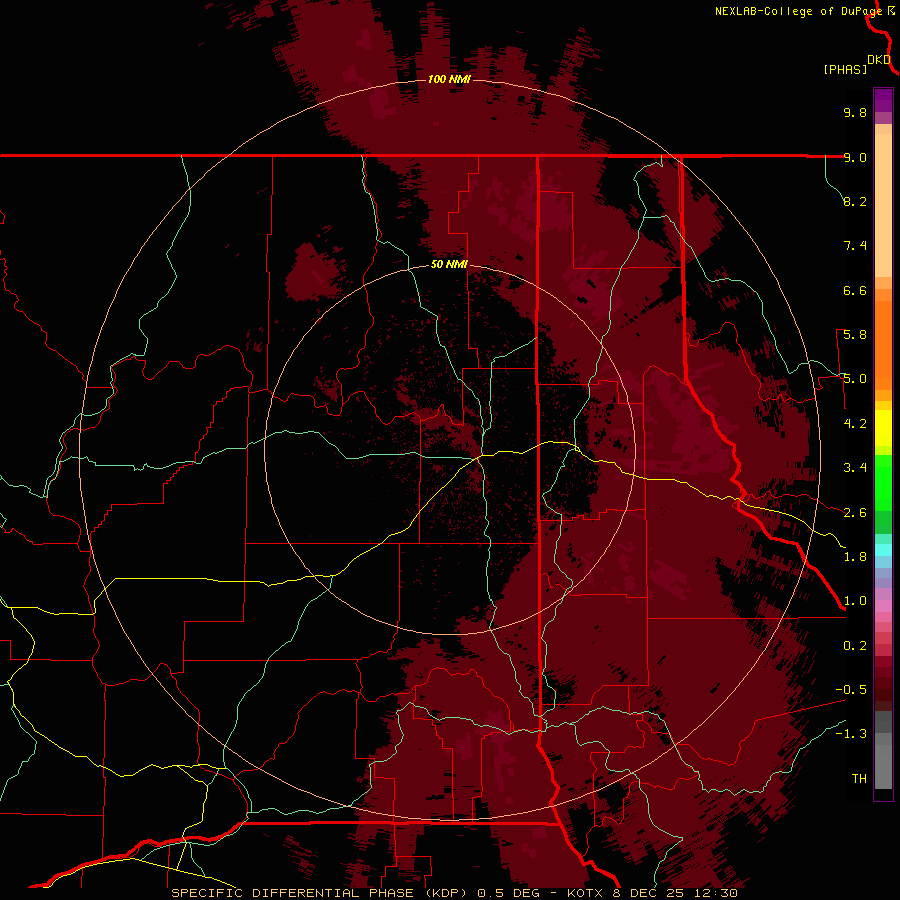900x900 pixels.
Task: Click the 50 NMI range ring label
Action: click(449, 265)
